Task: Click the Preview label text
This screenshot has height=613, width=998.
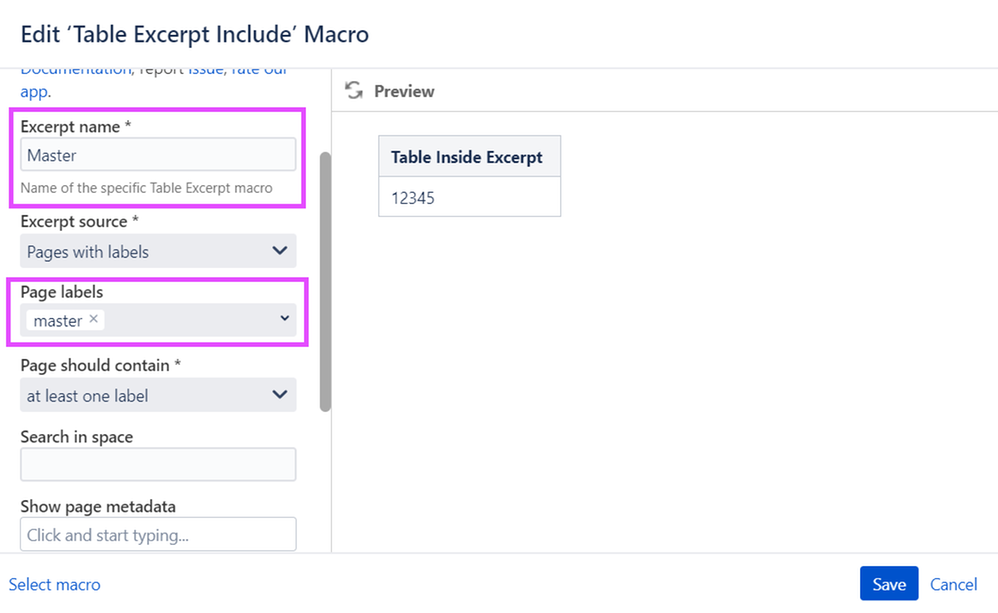Action: coord(404,91)
